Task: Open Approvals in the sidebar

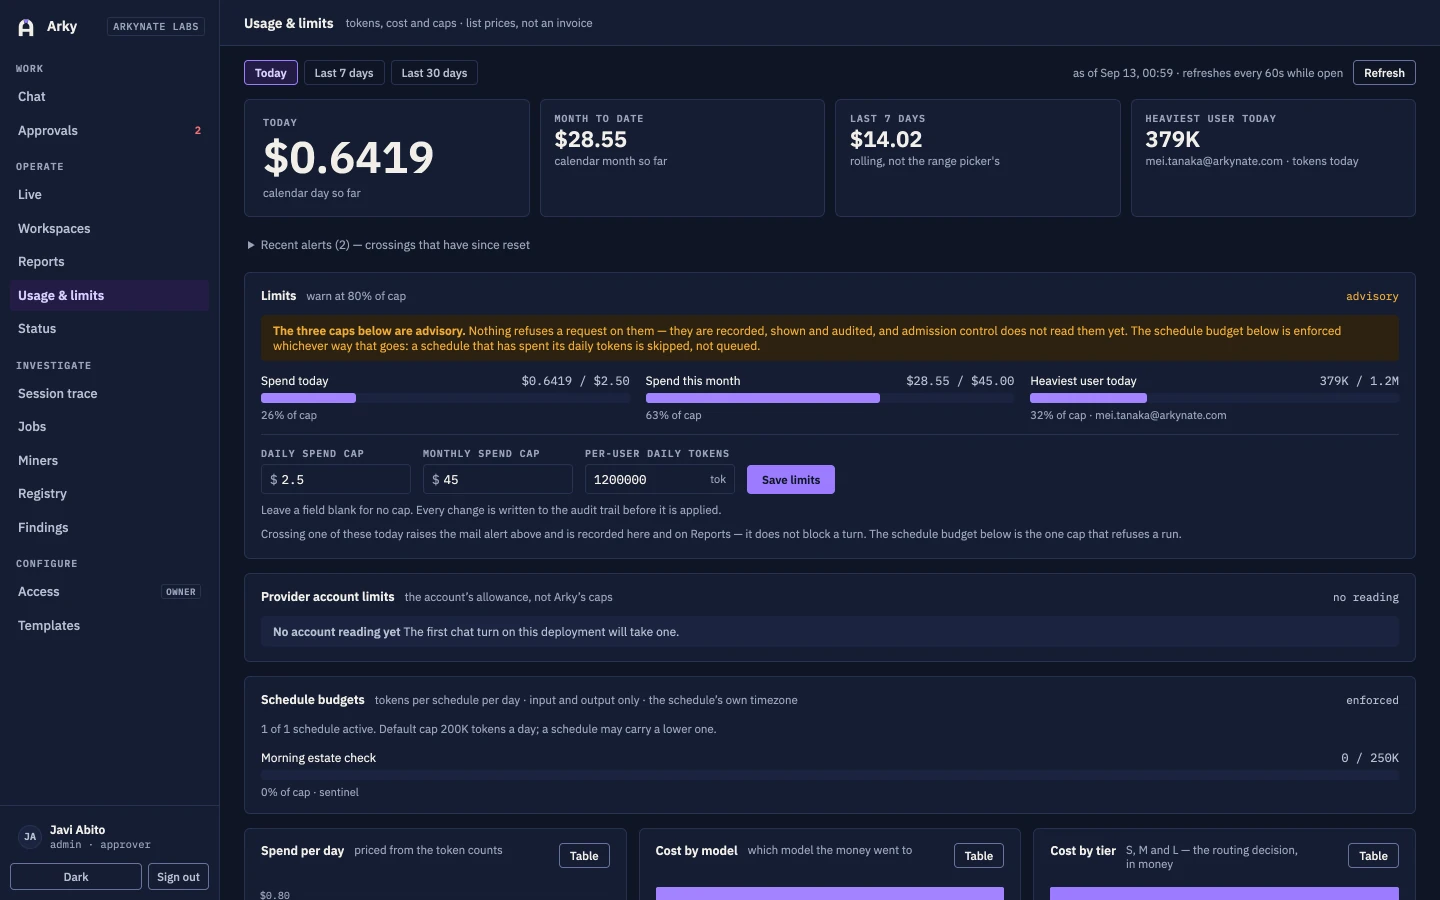Action: pos(109,131)
